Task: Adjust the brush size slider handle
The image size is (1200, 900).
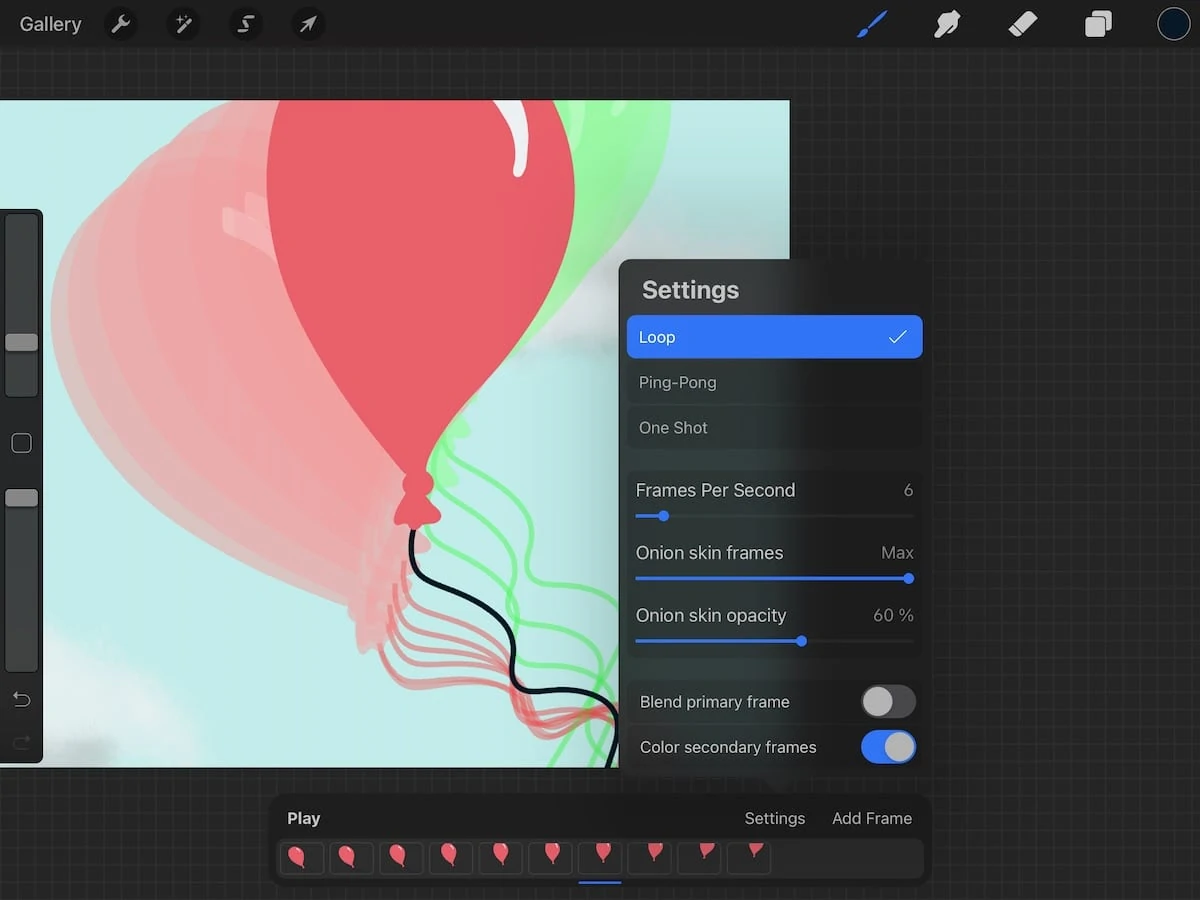Action: pos(21,342)
